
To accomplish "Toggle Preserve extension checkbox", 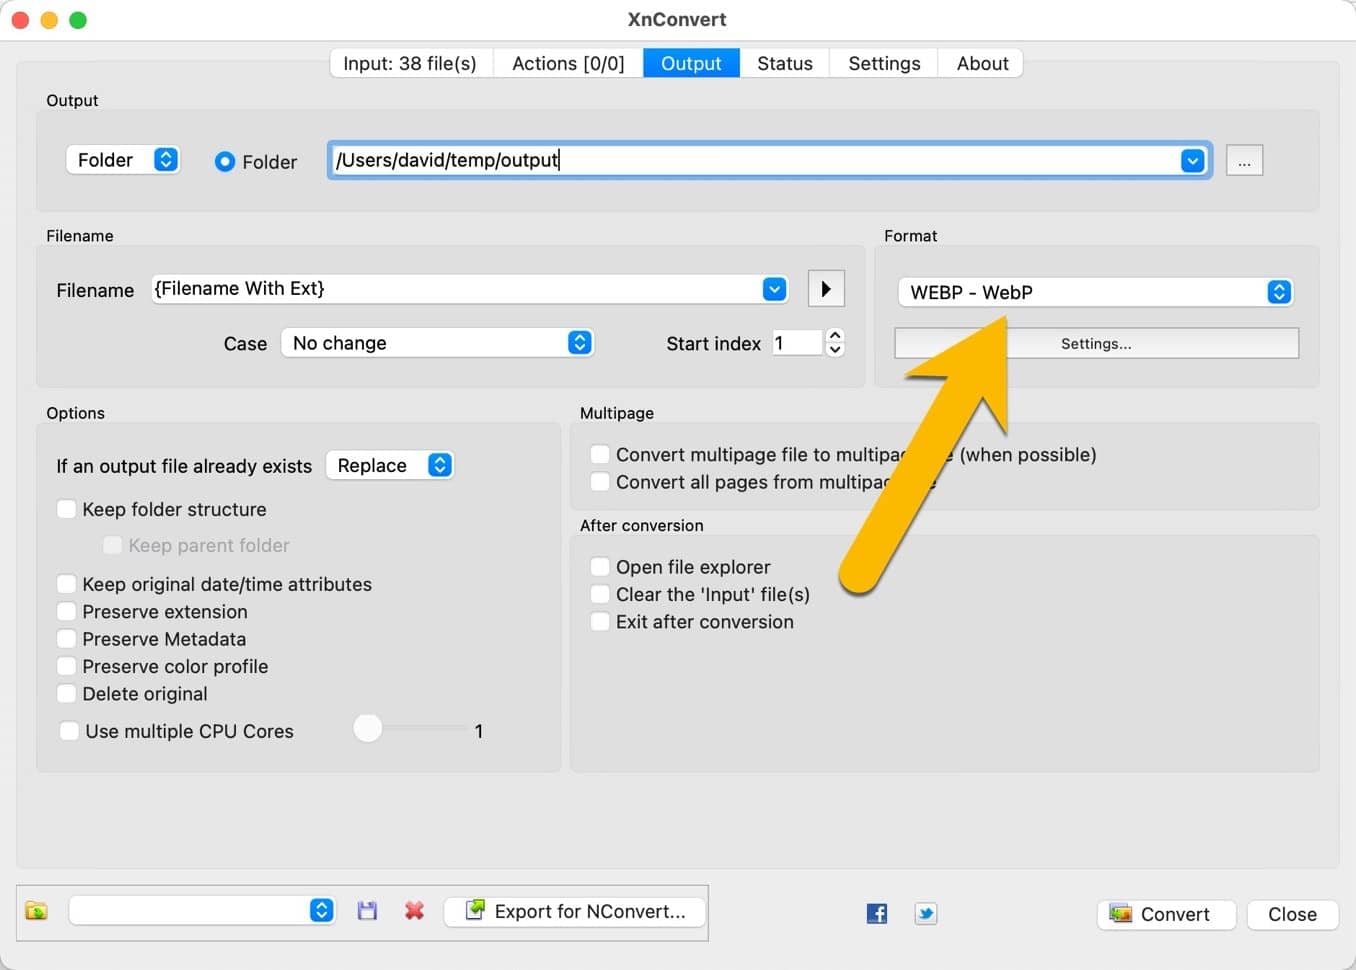I will (x=66, y=611).
